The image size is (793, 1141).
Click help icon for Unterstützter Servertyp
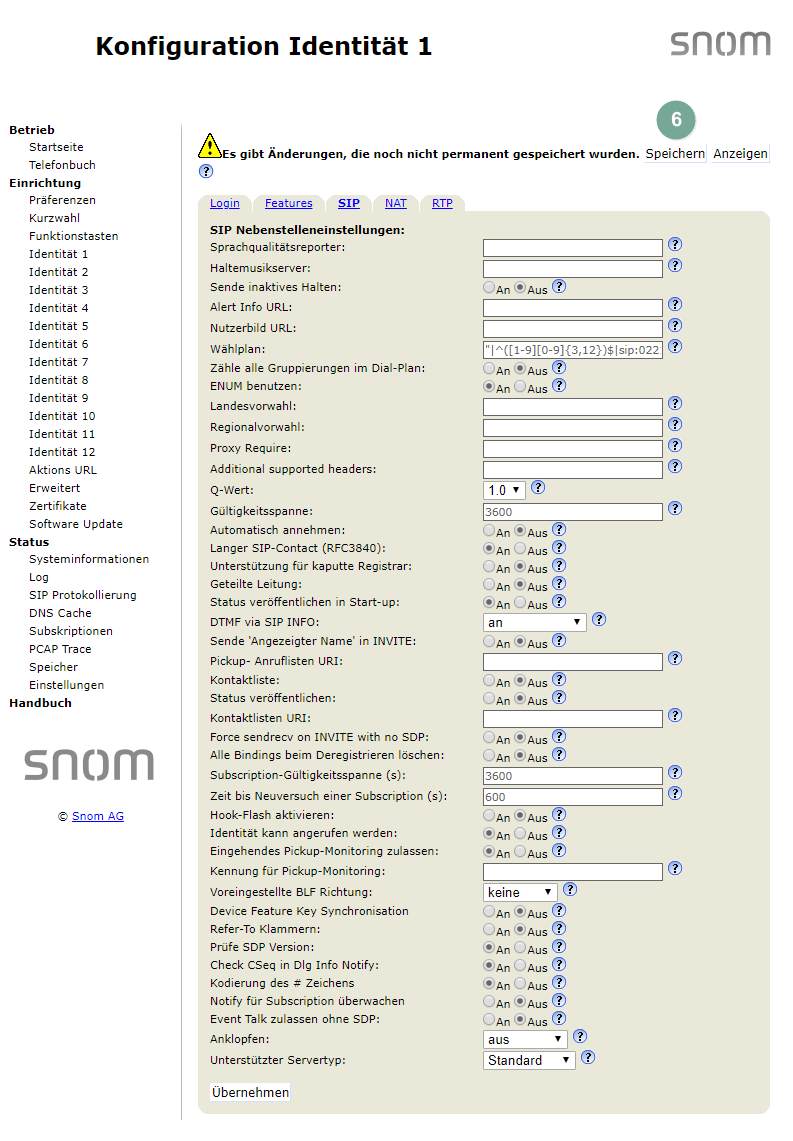pyautogui.click(x=588, y=1058)
